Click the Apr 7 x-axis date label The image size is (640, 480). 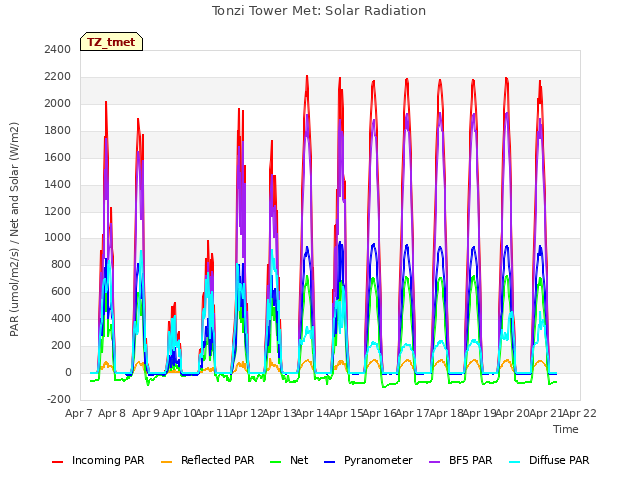click(x=79, y=413)
